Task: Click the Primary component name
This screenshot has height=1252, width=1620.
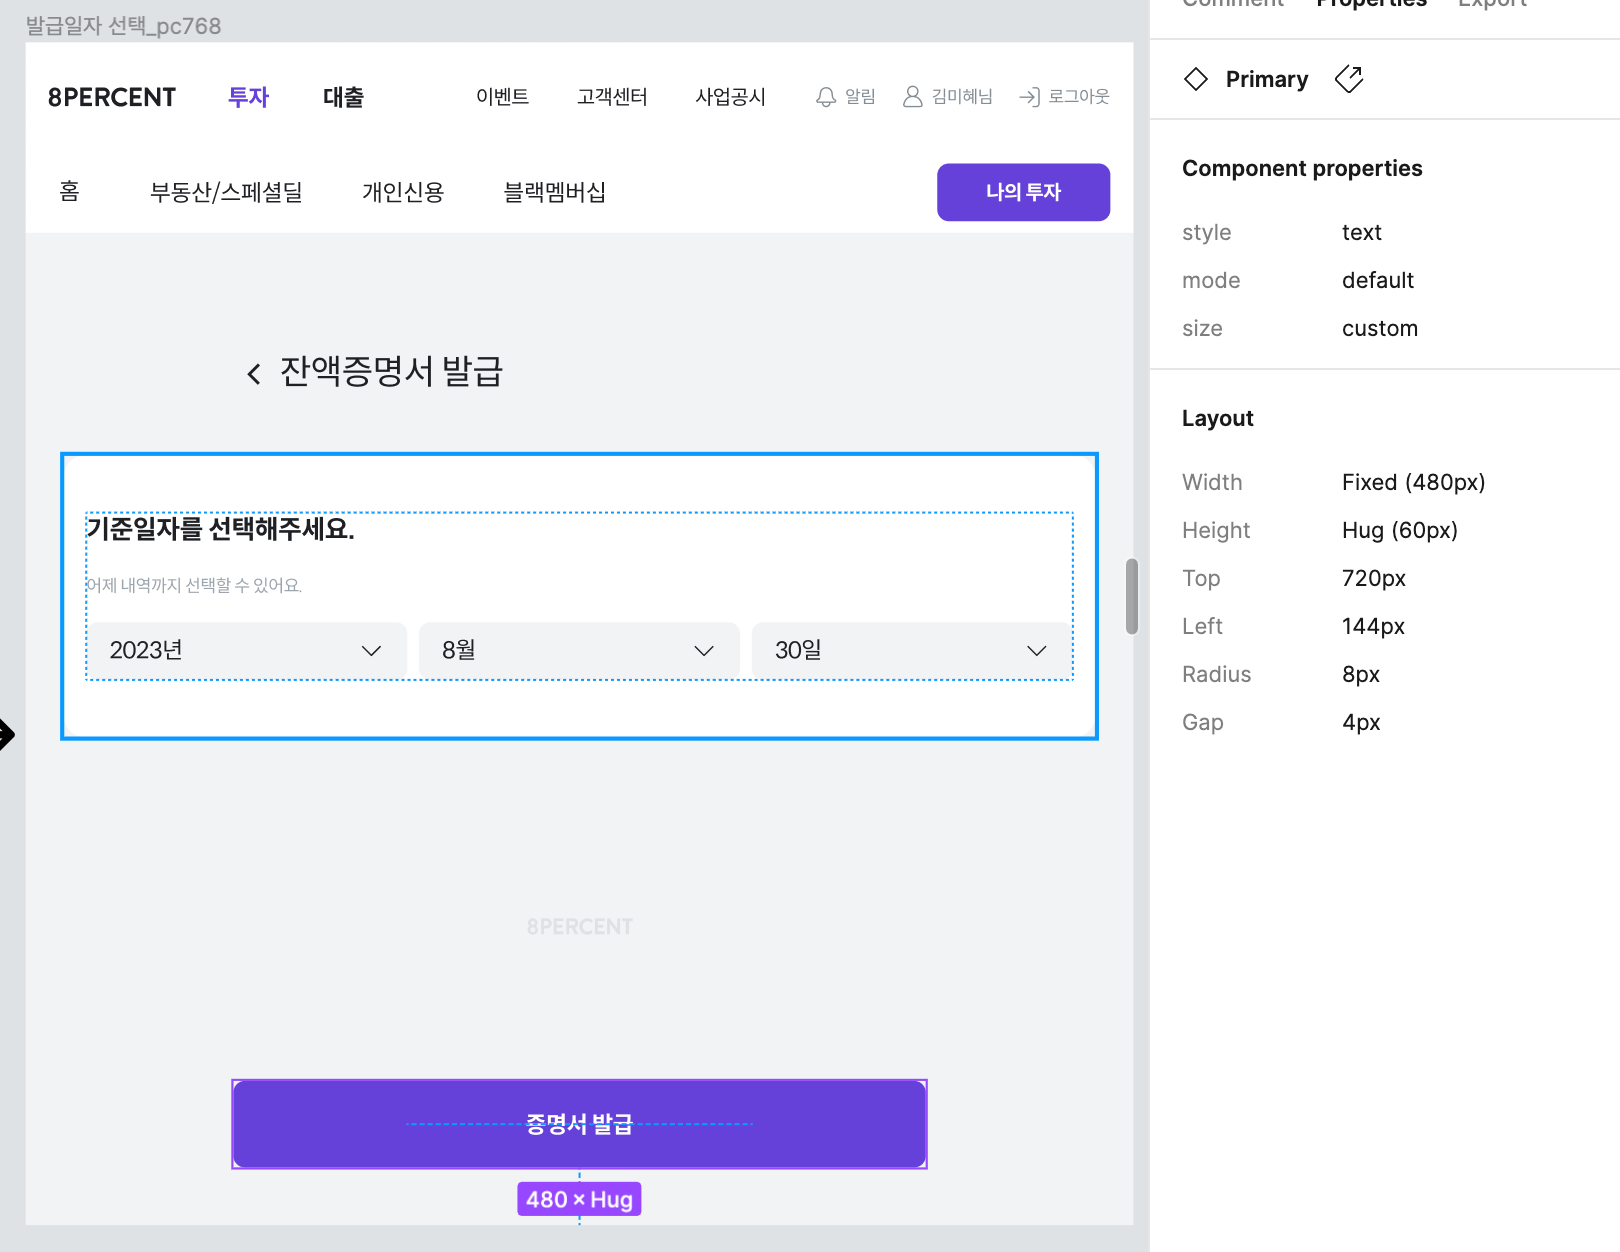Action: tap(1267, 79)
